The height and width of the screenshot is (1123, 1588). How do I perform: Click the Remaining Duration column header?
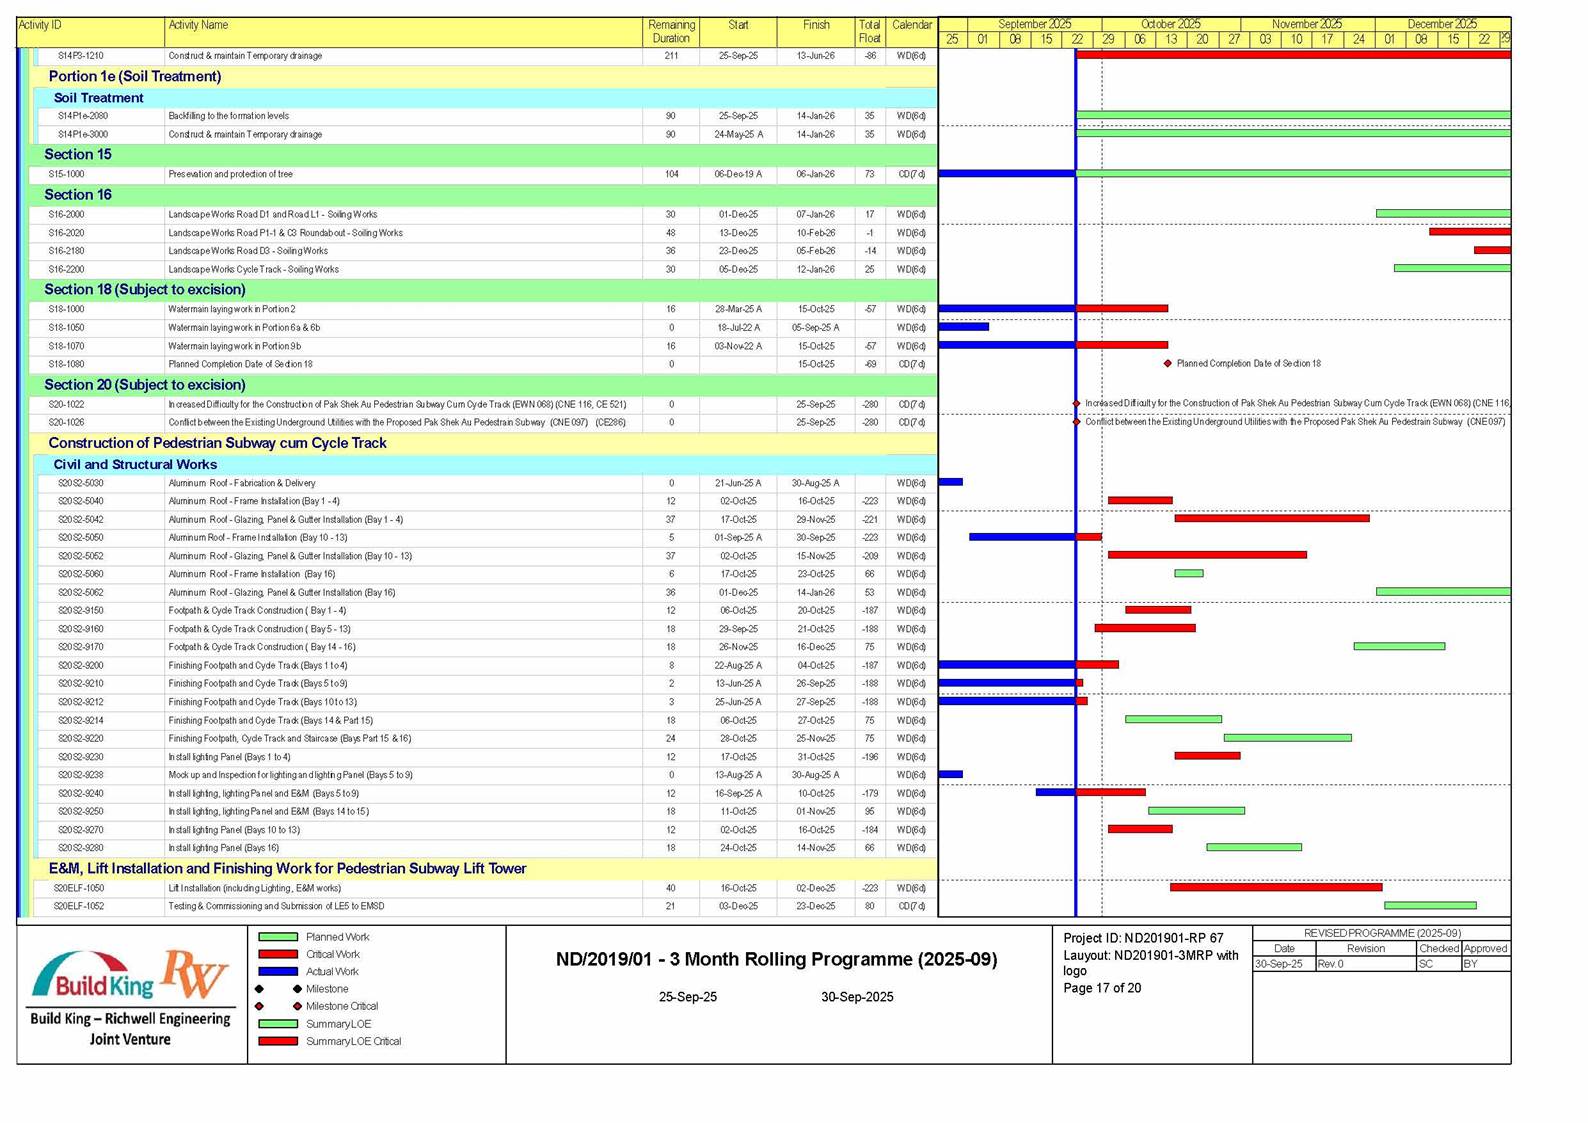[x=671, y=31]
